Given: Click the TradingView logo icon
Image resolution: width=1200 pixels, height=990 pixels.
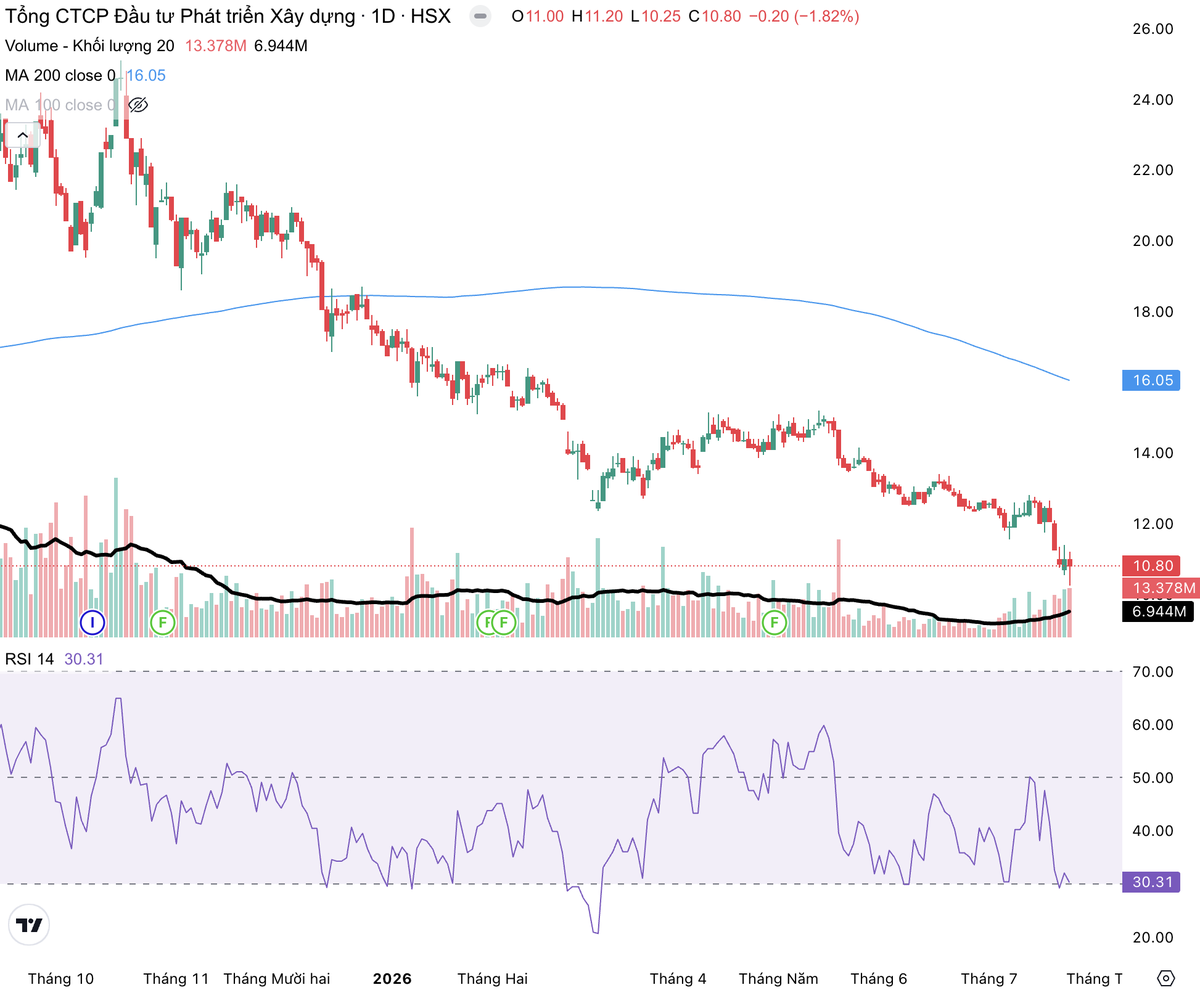Looking at the screenshot, I should pyautogui.click(x=30, y=925).
